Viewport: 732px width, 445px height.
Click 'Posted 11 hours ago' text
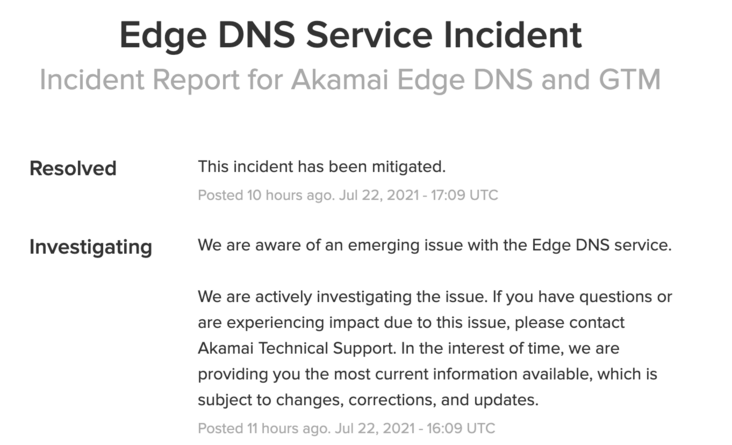pos(264,428)
